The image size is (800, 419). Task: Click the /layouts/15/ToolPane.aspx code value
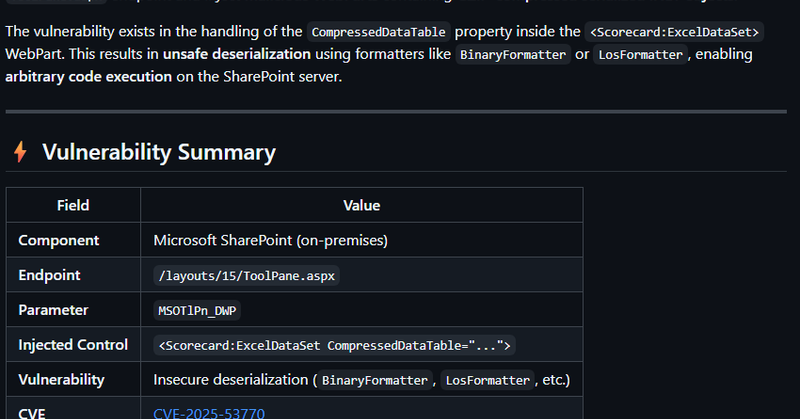pos(246,276)
